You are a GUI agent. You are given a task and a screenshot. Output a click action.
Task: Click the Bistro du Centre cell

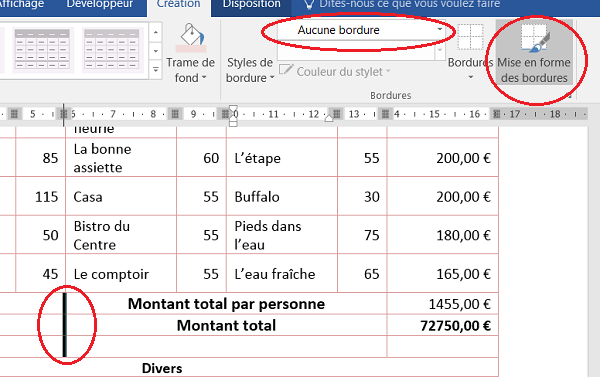point(121,235)
